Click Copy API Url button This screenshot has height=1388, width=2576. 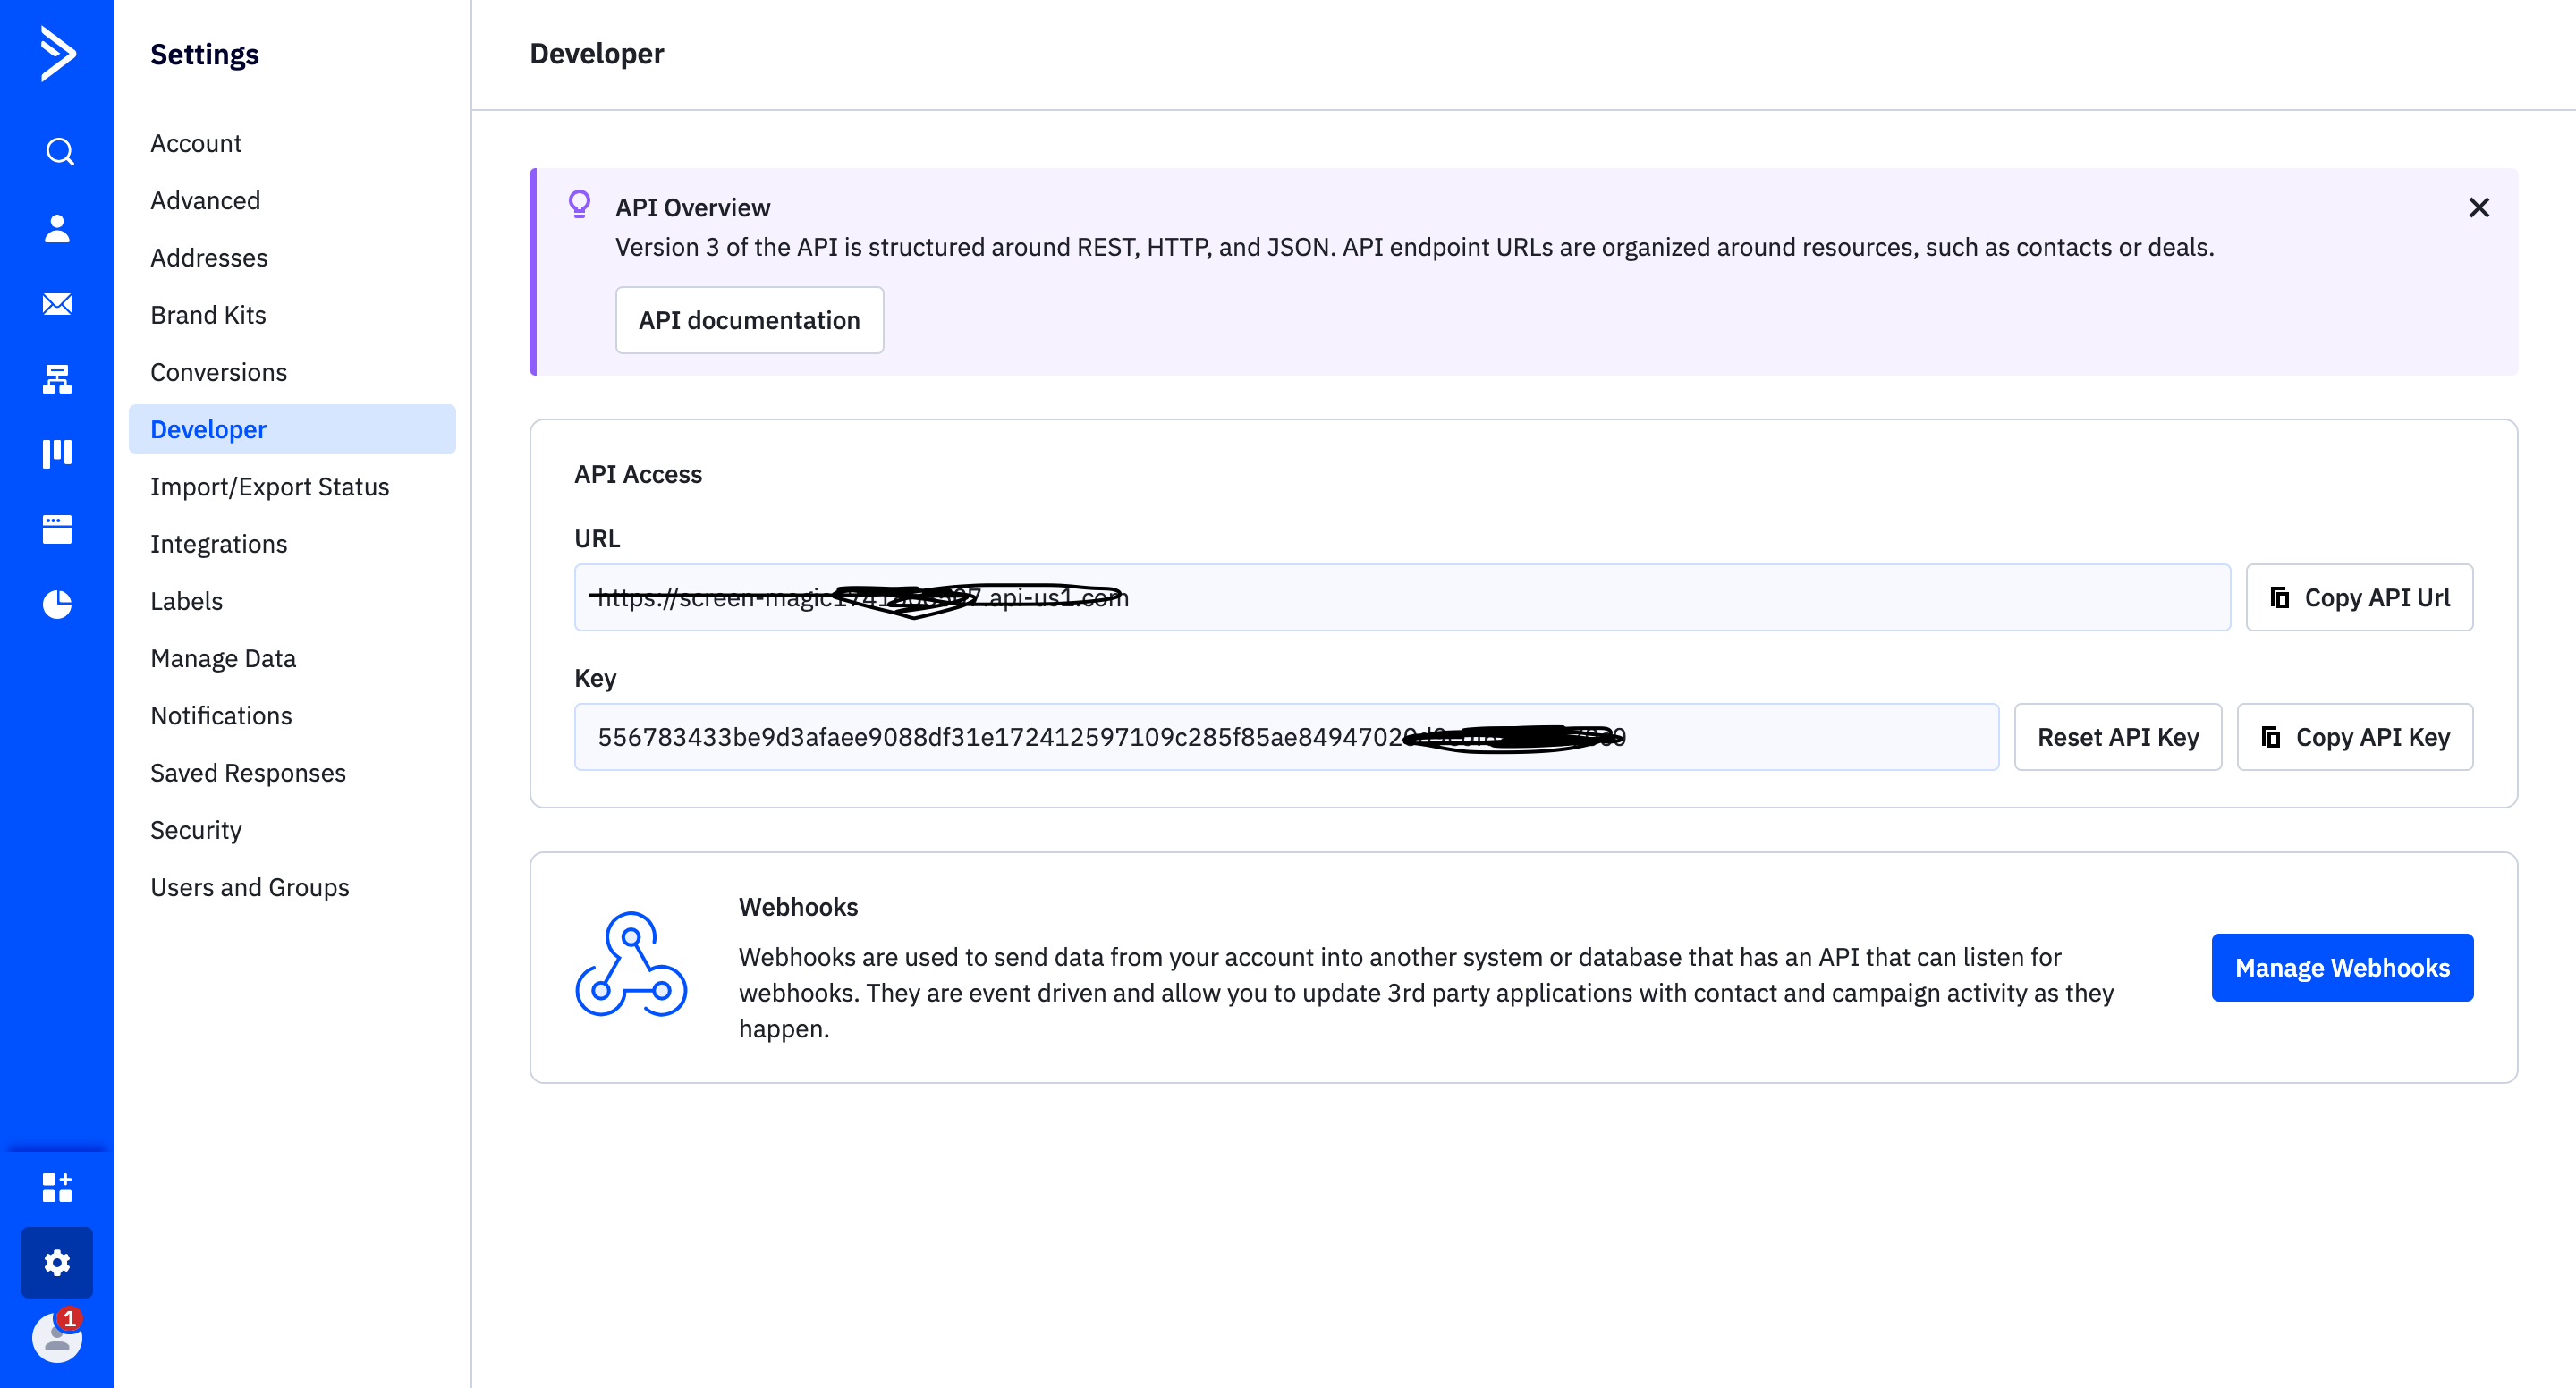click(x=2359, y=597)
